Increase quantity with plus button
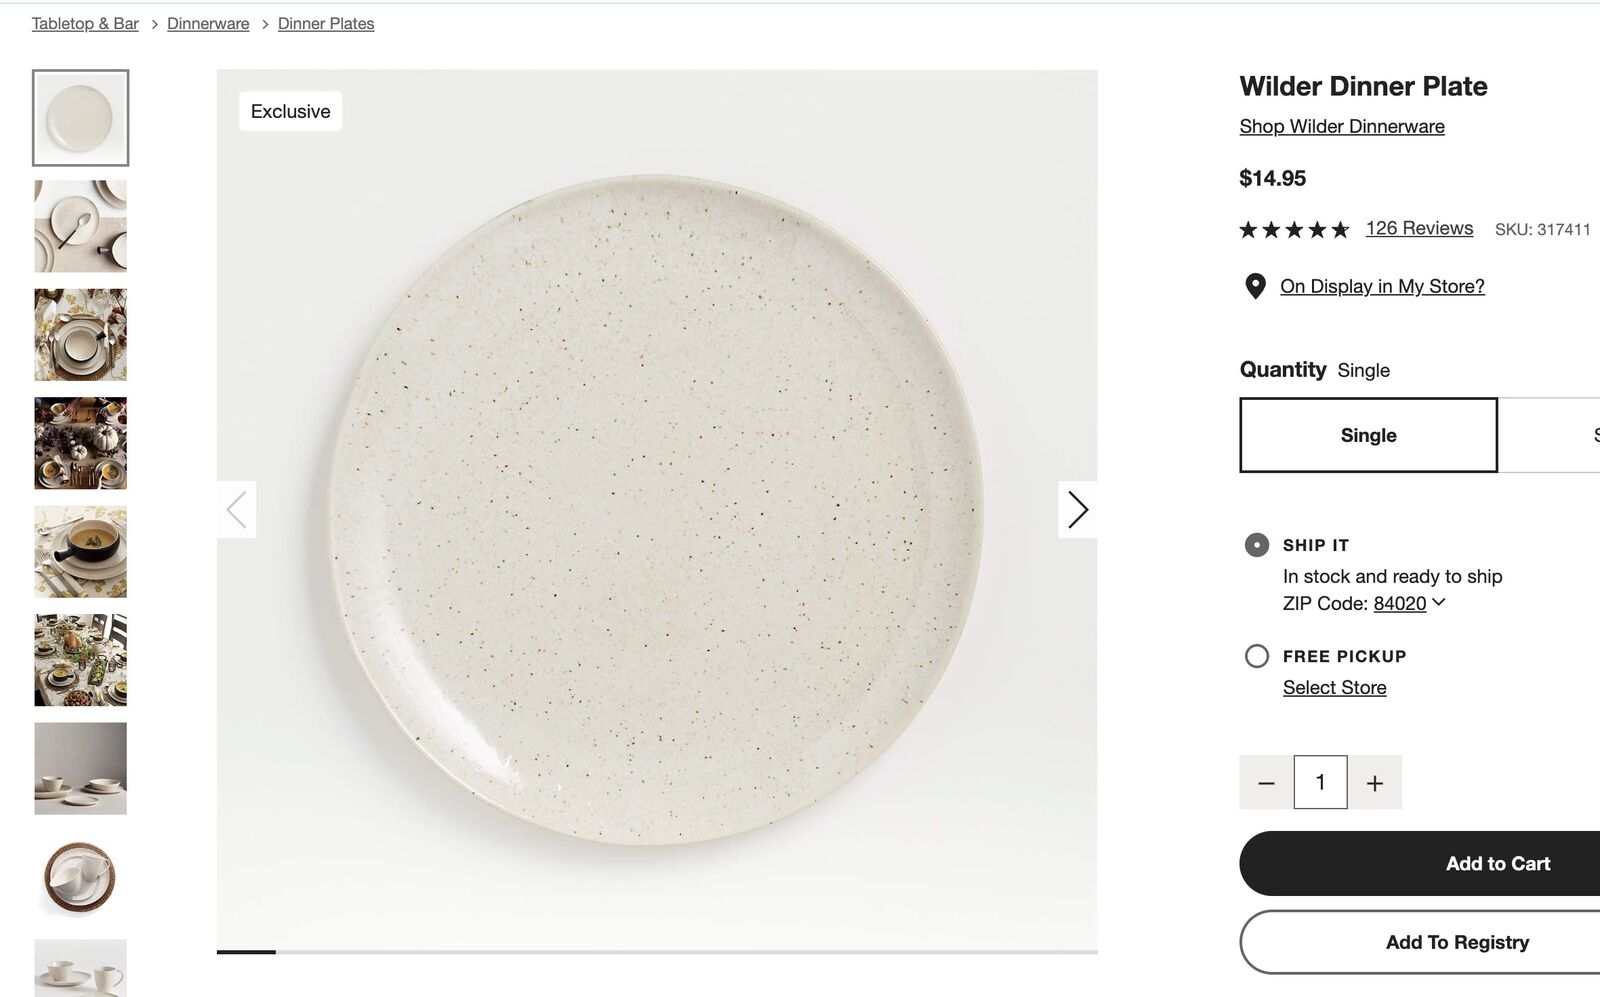The height and width of the screenshot is (997, 1600). coord(1375,783)
